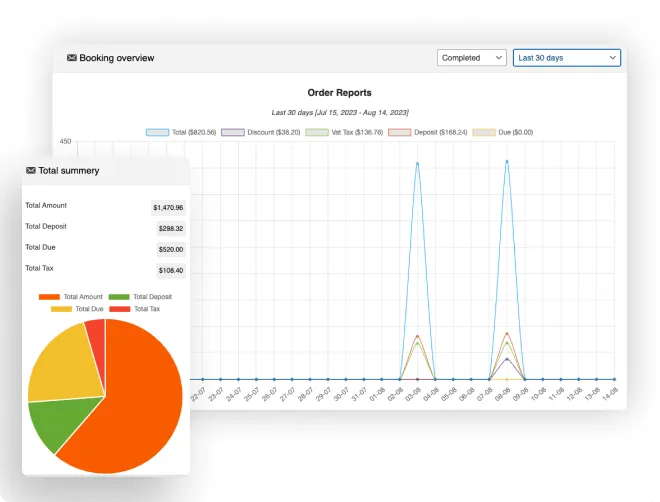Toggle Total Tax in the pie legend
The width and height of the screenshot is (660, 502).
[135, 309]
